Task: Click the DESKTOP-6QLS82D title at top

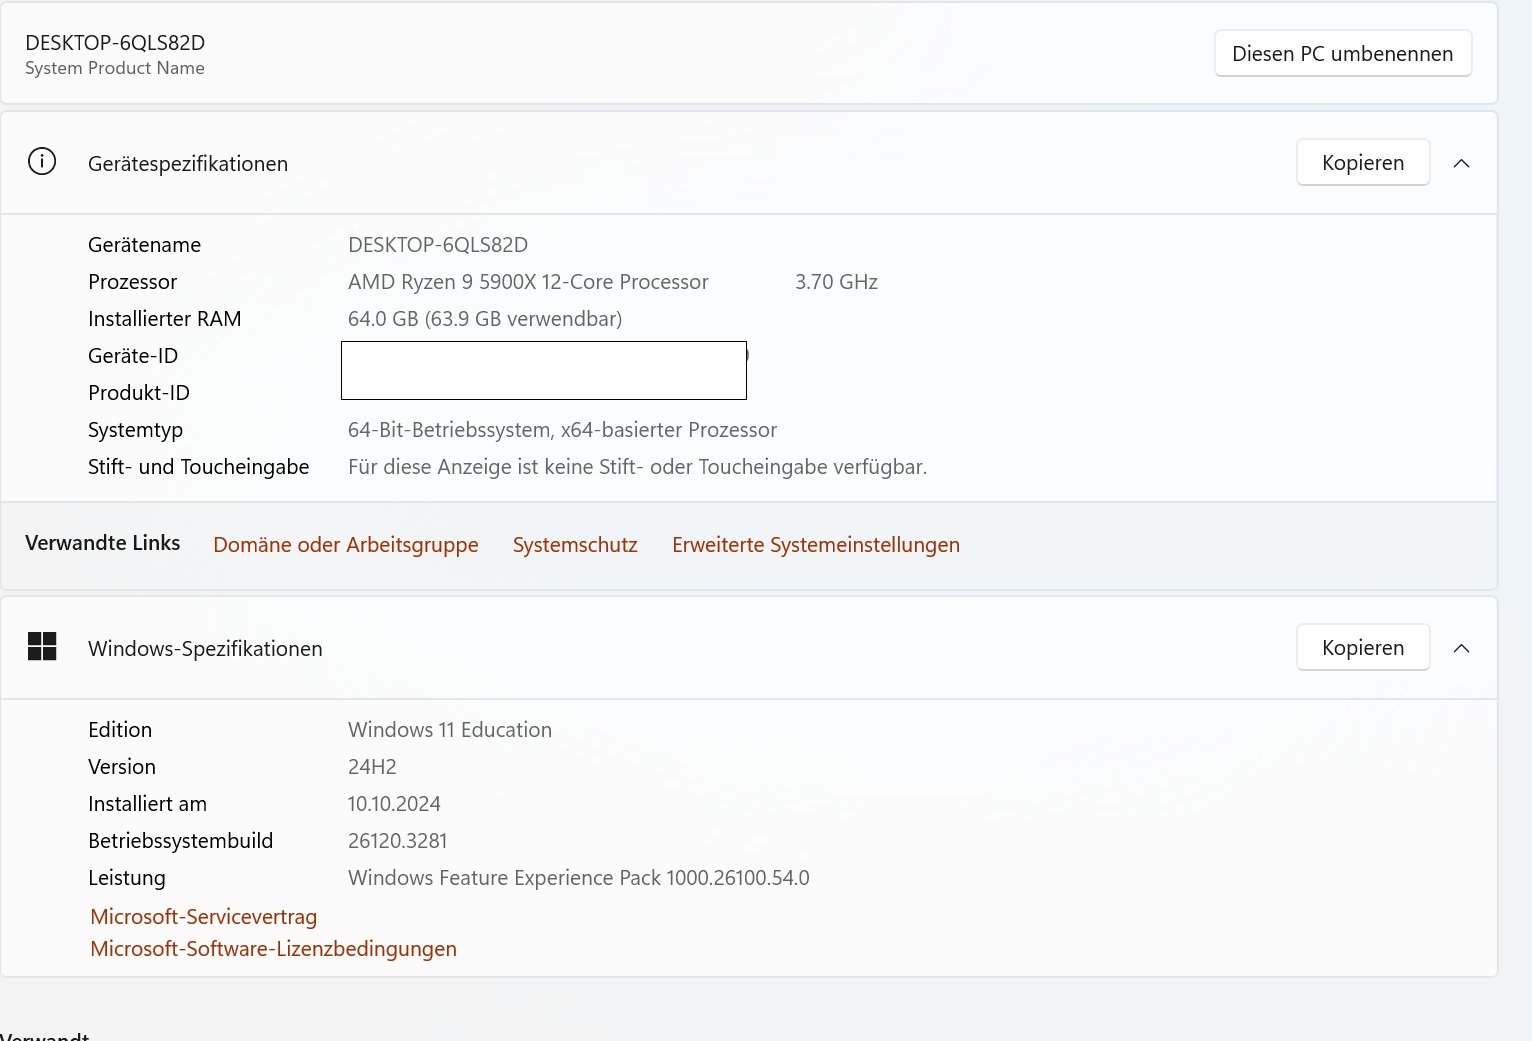Action: [115, 42]
